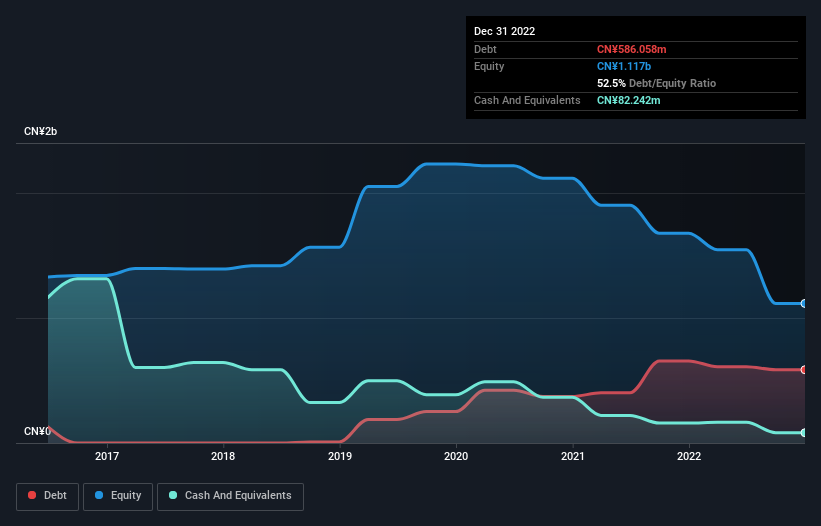Click the 2018 axis label
This screenshot has width=821, height=526.
pos(223,456)
